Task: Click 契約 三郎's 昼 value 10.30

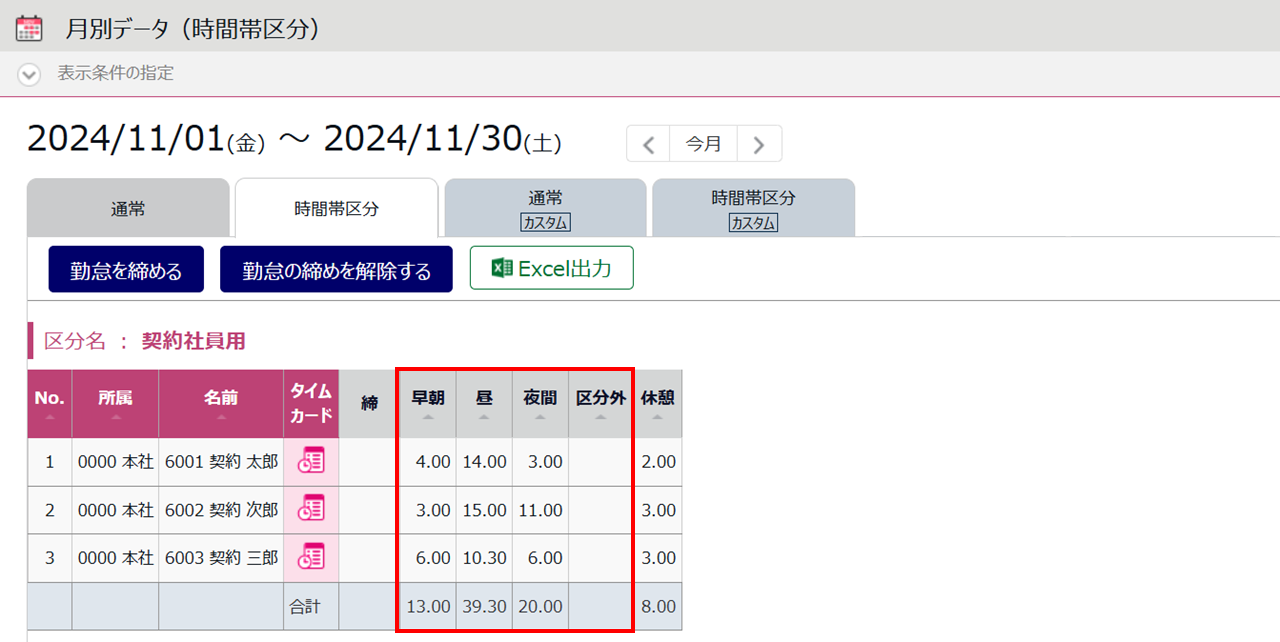Action: coord(484,558)
